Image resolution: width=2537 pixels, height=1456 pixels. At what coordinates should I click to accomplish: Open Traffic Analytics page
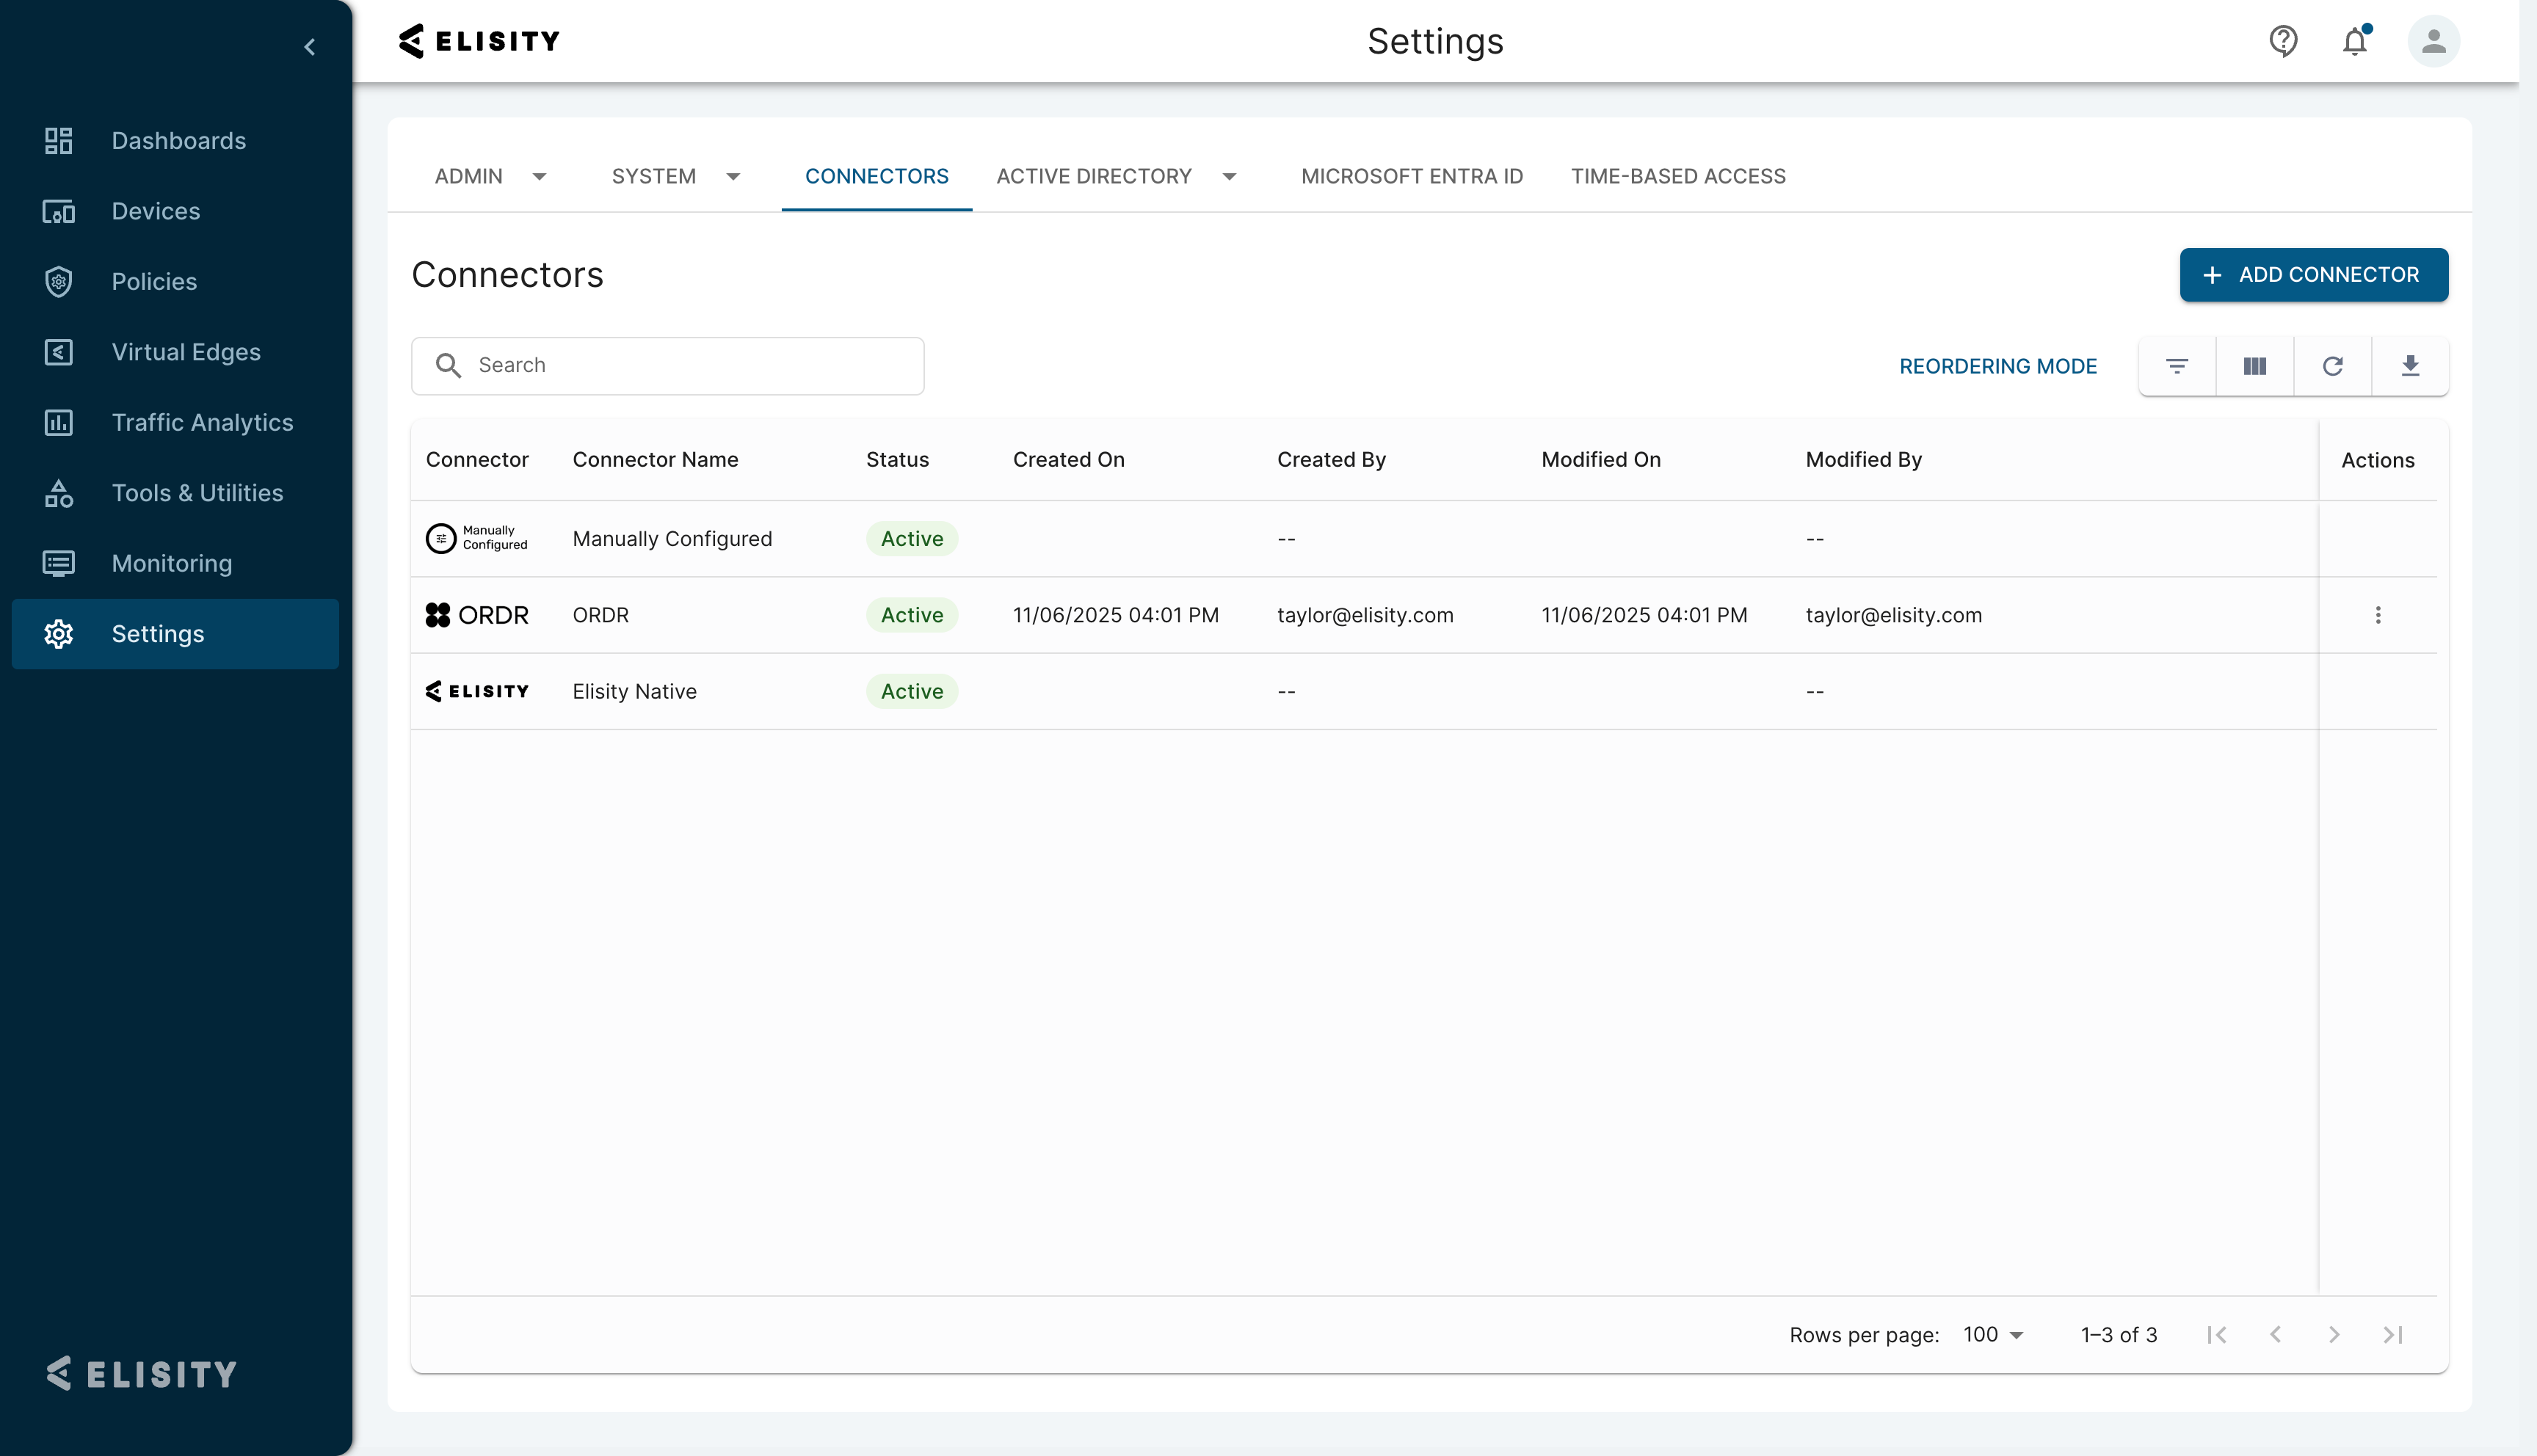[203, 423]
